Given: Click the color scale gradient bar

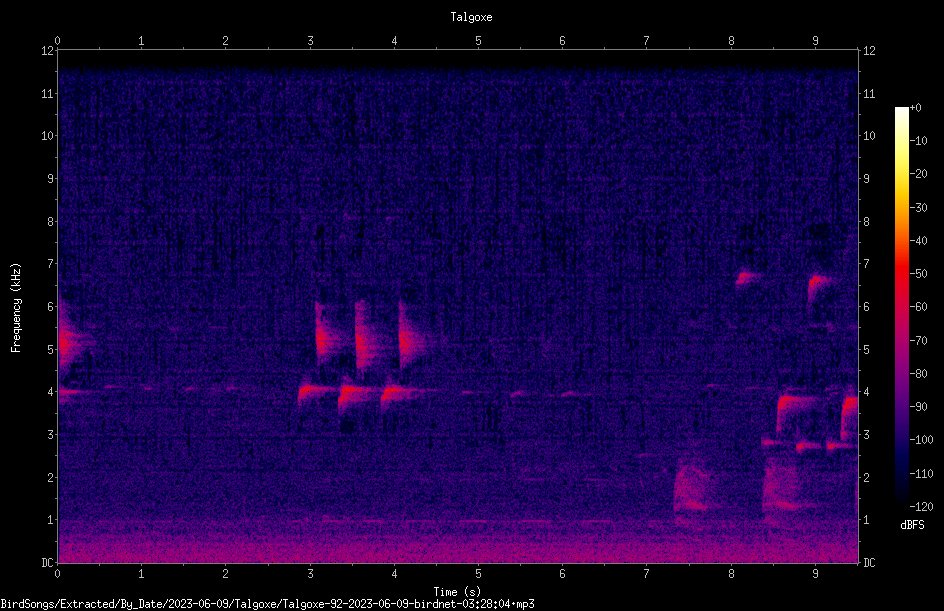Looking at the screenshot, I should [x=901, y=307].
